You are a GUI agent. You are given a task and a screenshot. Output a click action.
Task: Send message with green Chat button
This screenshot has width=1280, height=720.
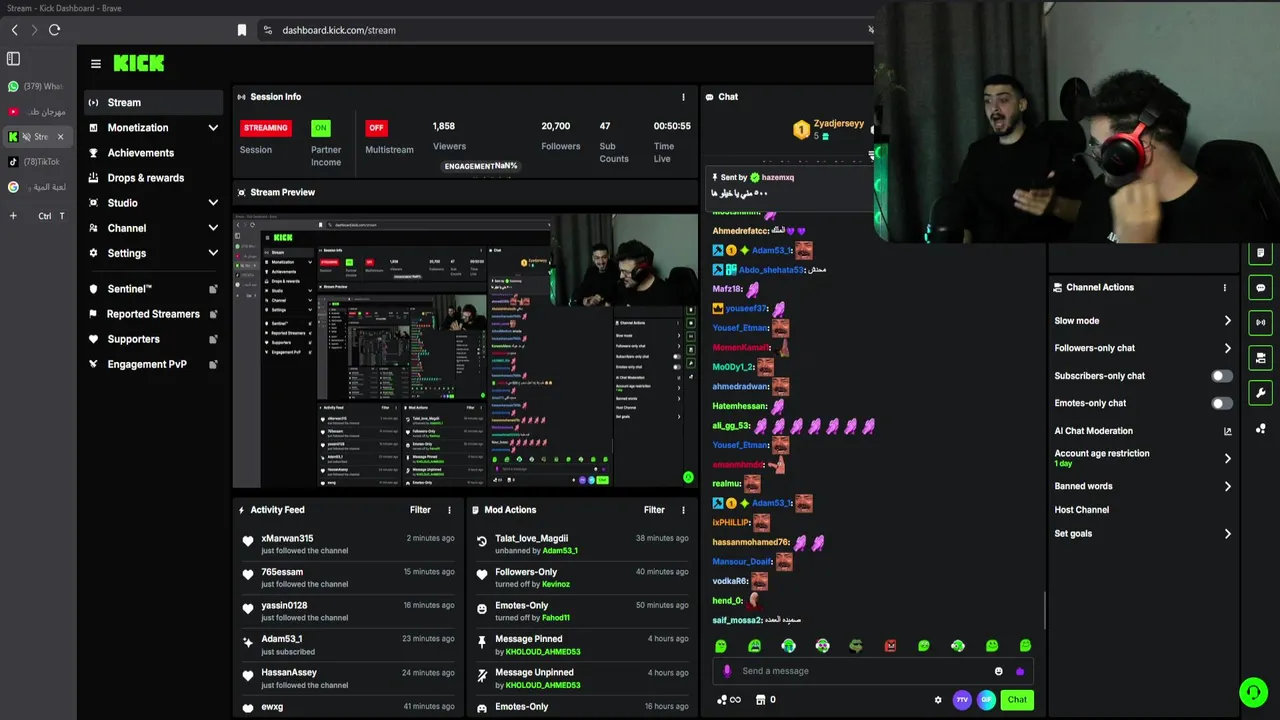(x=1017, y=700)
